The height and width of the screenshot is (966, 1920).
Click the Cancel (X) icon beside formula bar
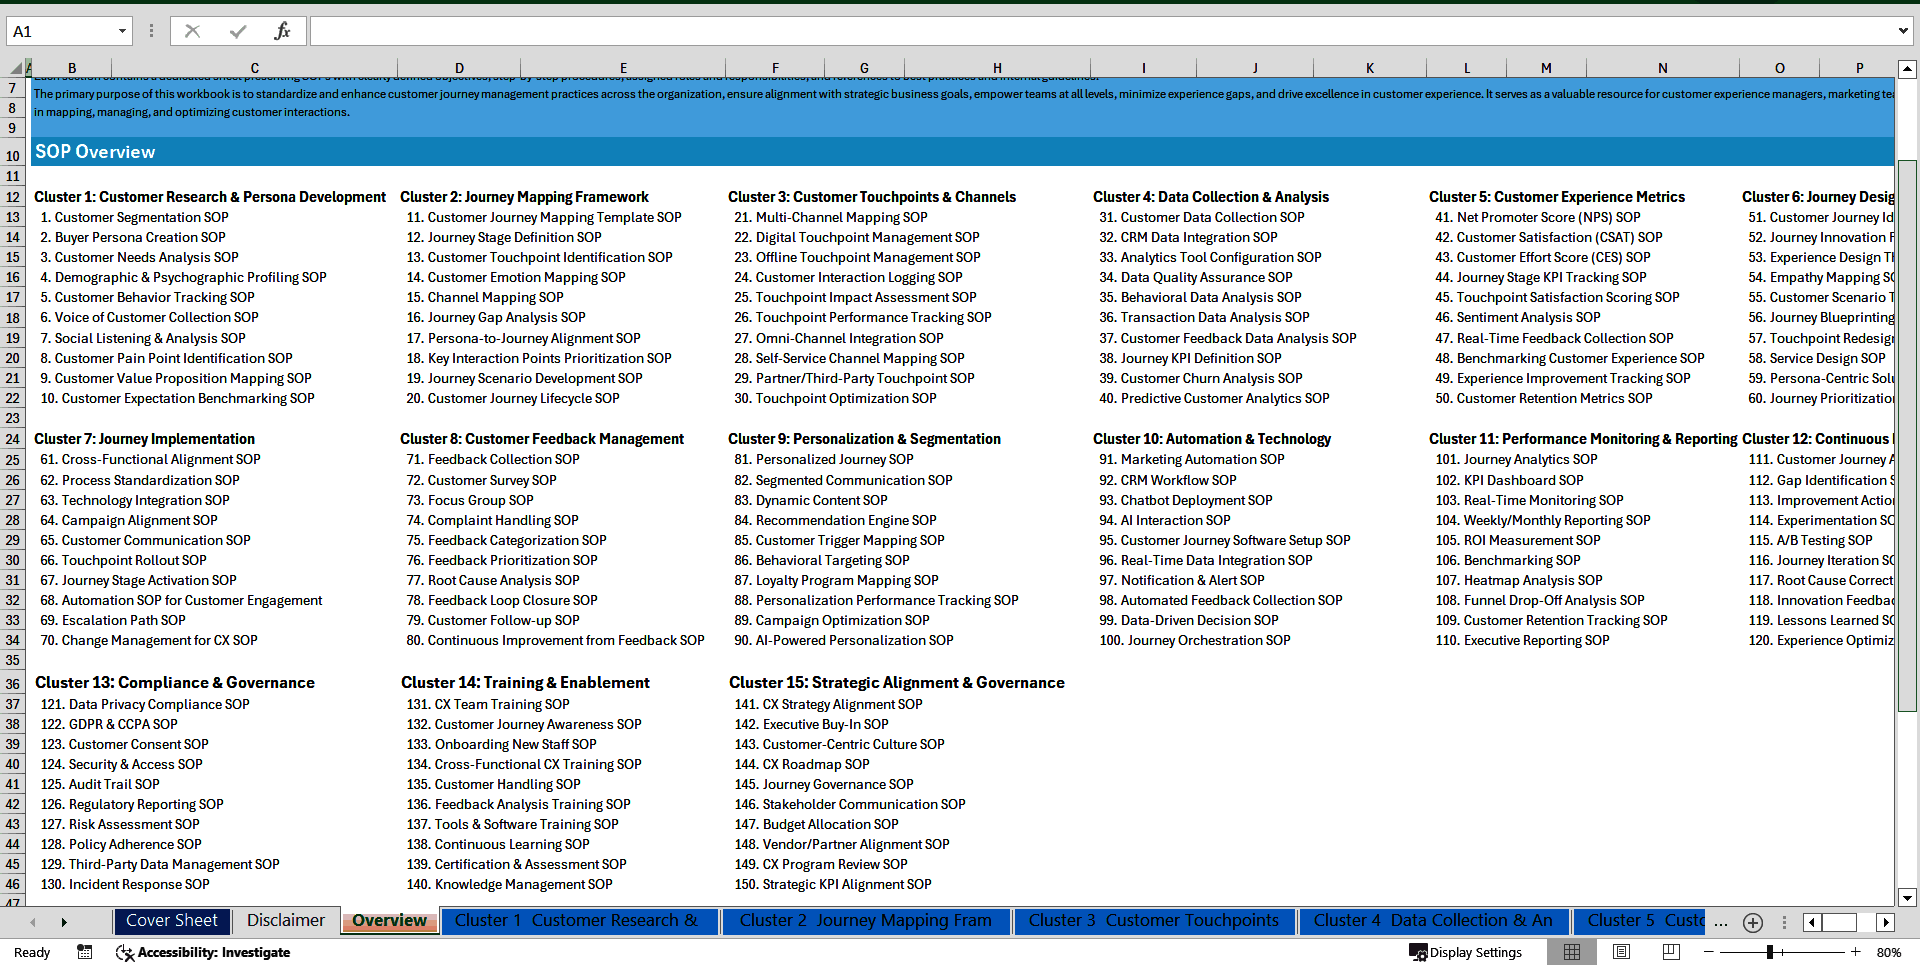pyautogui.click(x=192, y=30)
